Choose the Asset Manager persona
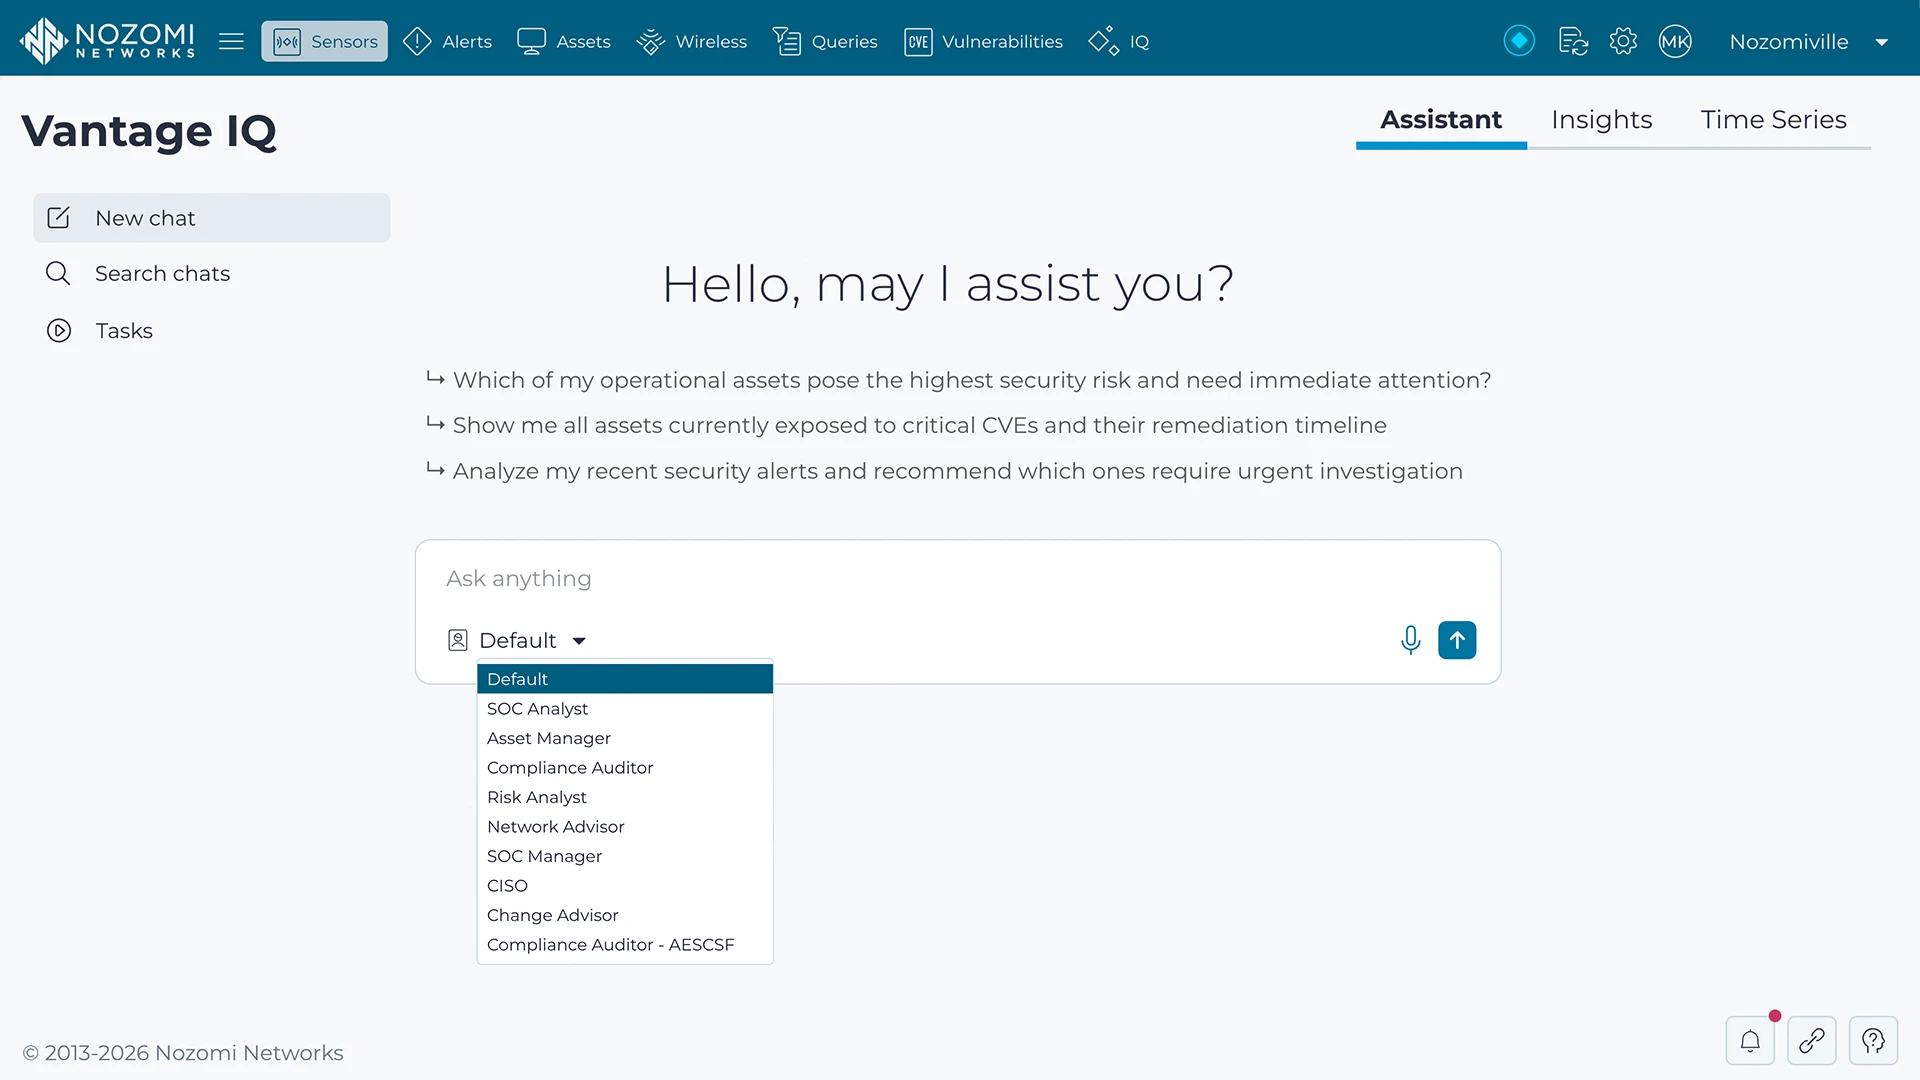 tap(625, 738)
